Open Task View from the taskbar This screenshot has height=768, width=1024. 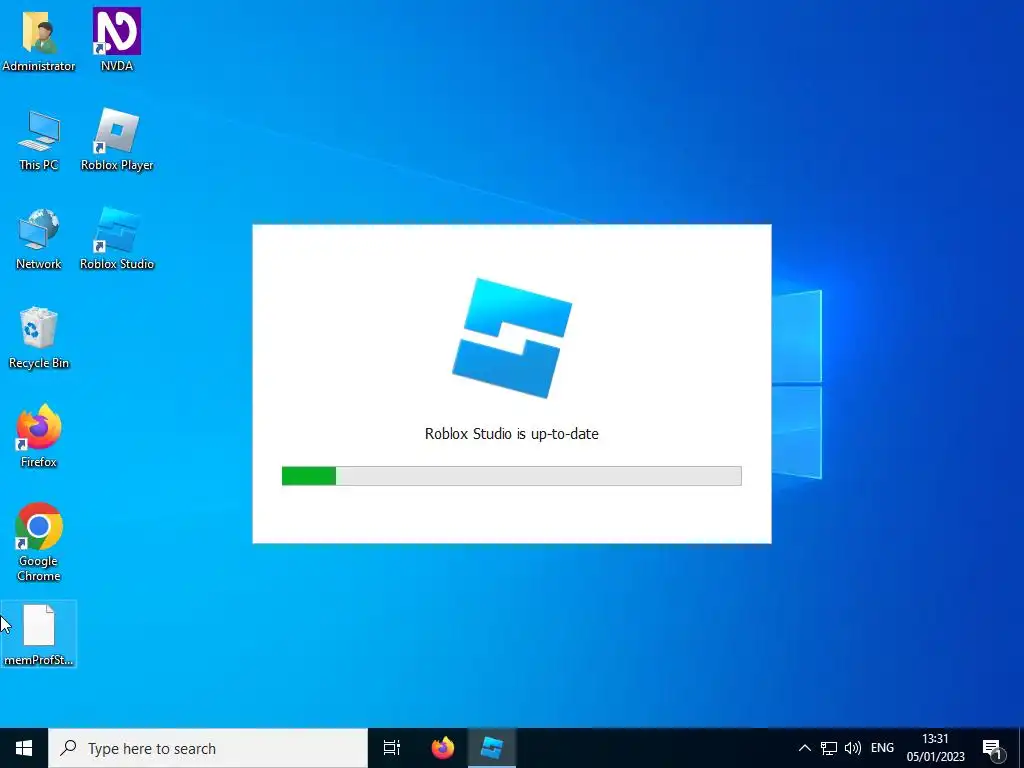click(x=392, y=748)
